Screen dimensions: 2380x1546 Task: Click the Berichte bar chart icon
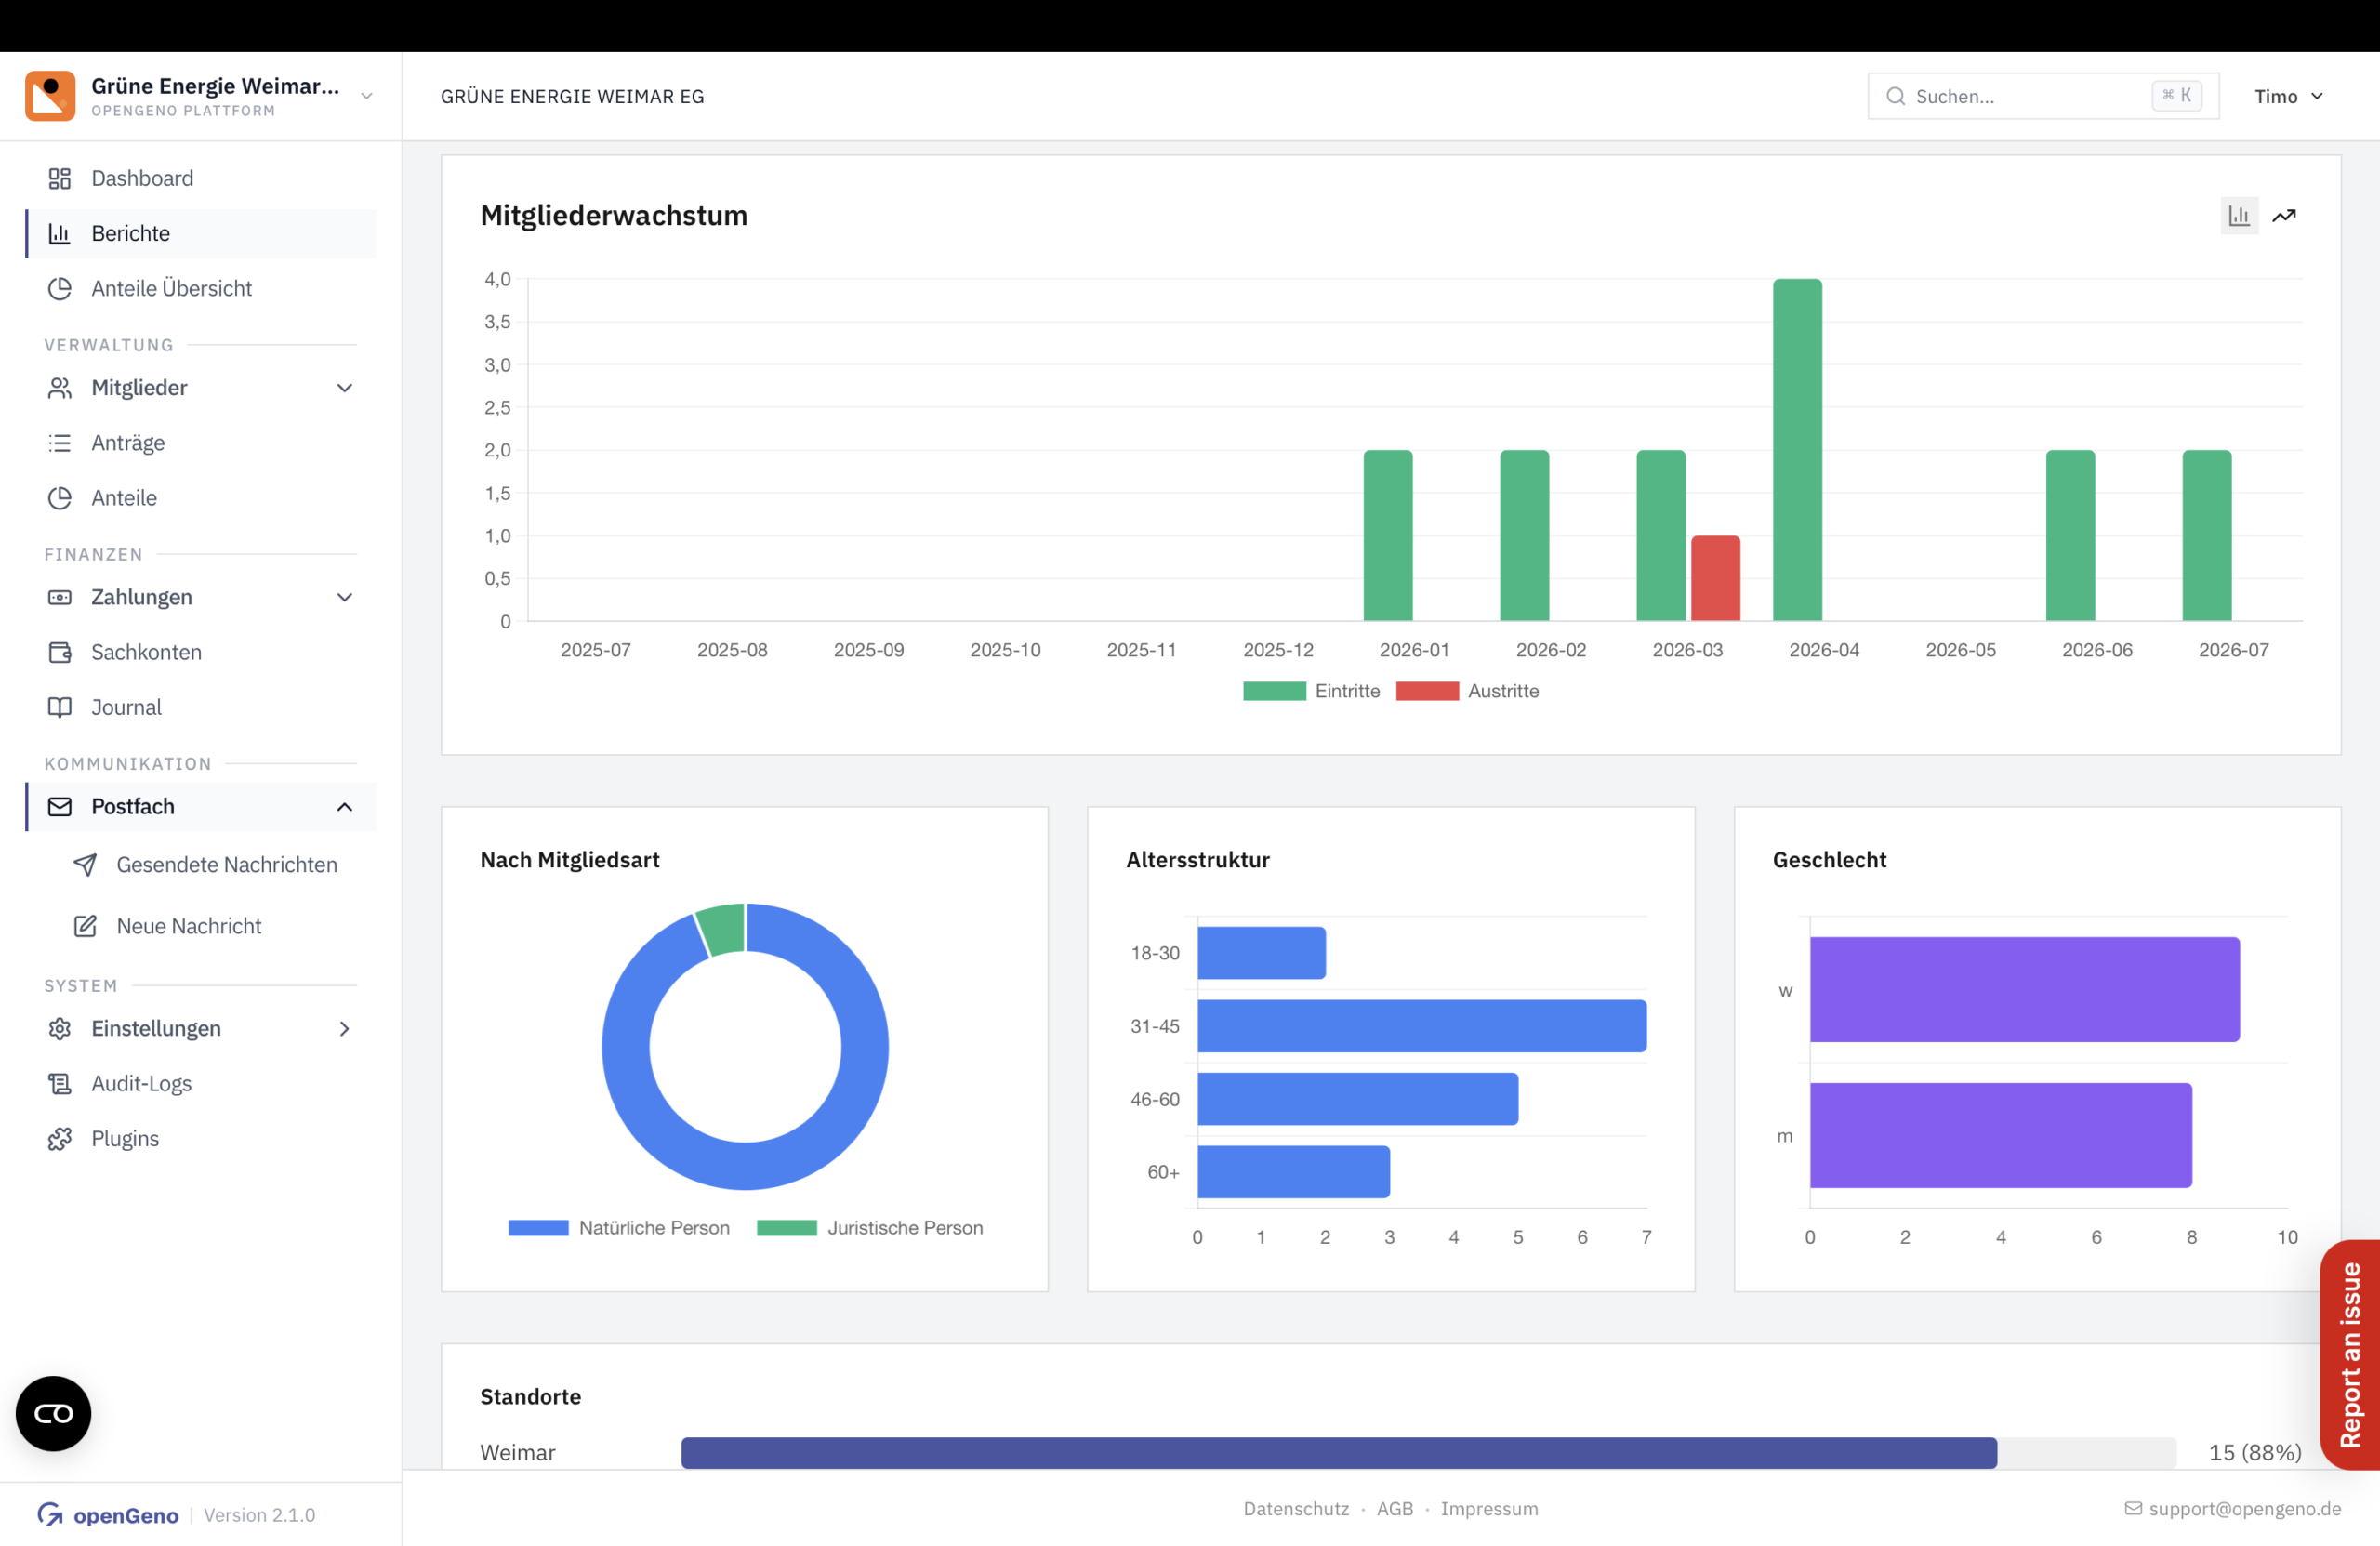pyautogui.click(x=60, y=233)
